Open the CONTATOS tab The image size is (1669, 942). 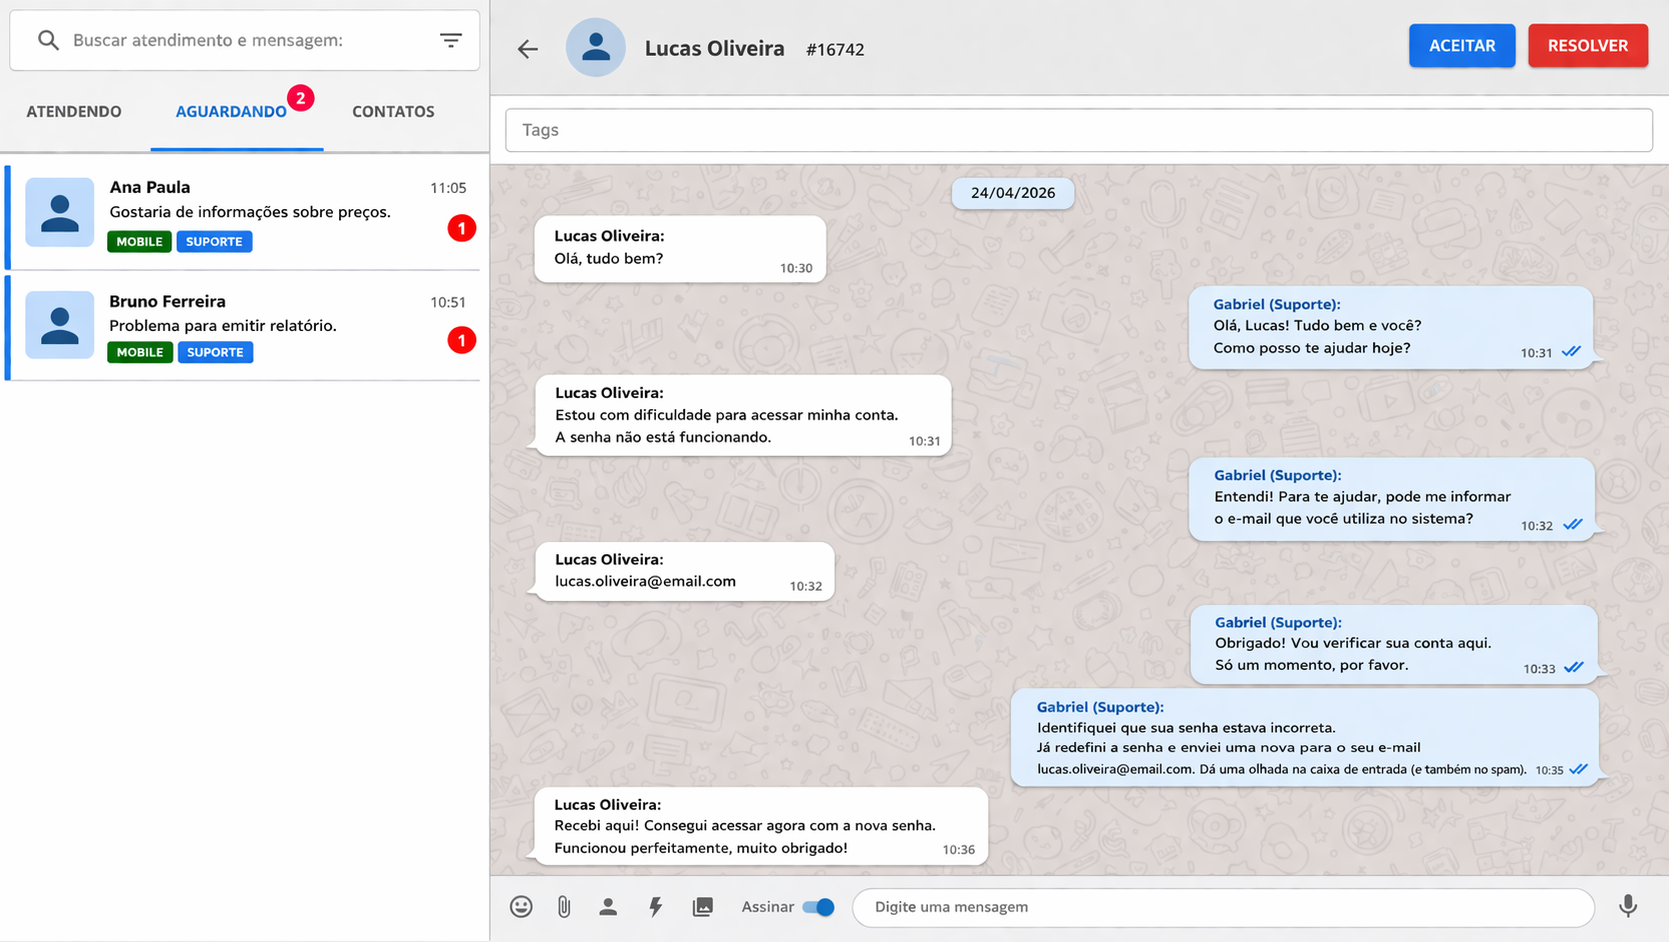click(393, 111)
